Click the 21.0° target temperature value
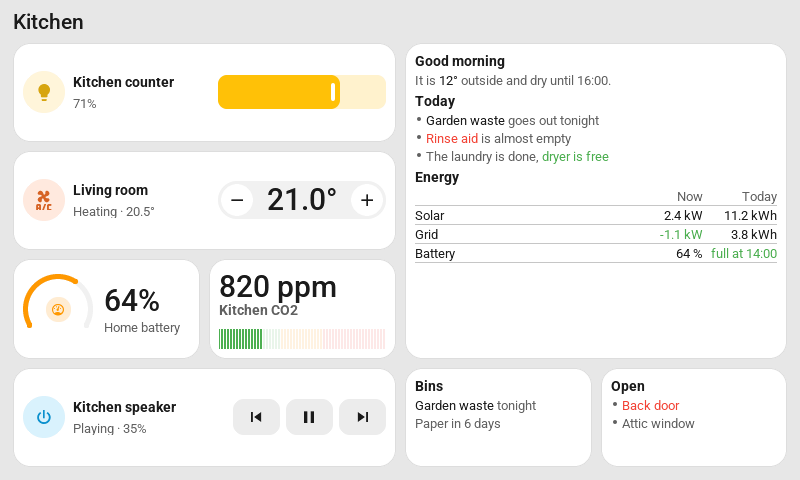800x480 pixels. pyautogui.click(x=302, y=199)
